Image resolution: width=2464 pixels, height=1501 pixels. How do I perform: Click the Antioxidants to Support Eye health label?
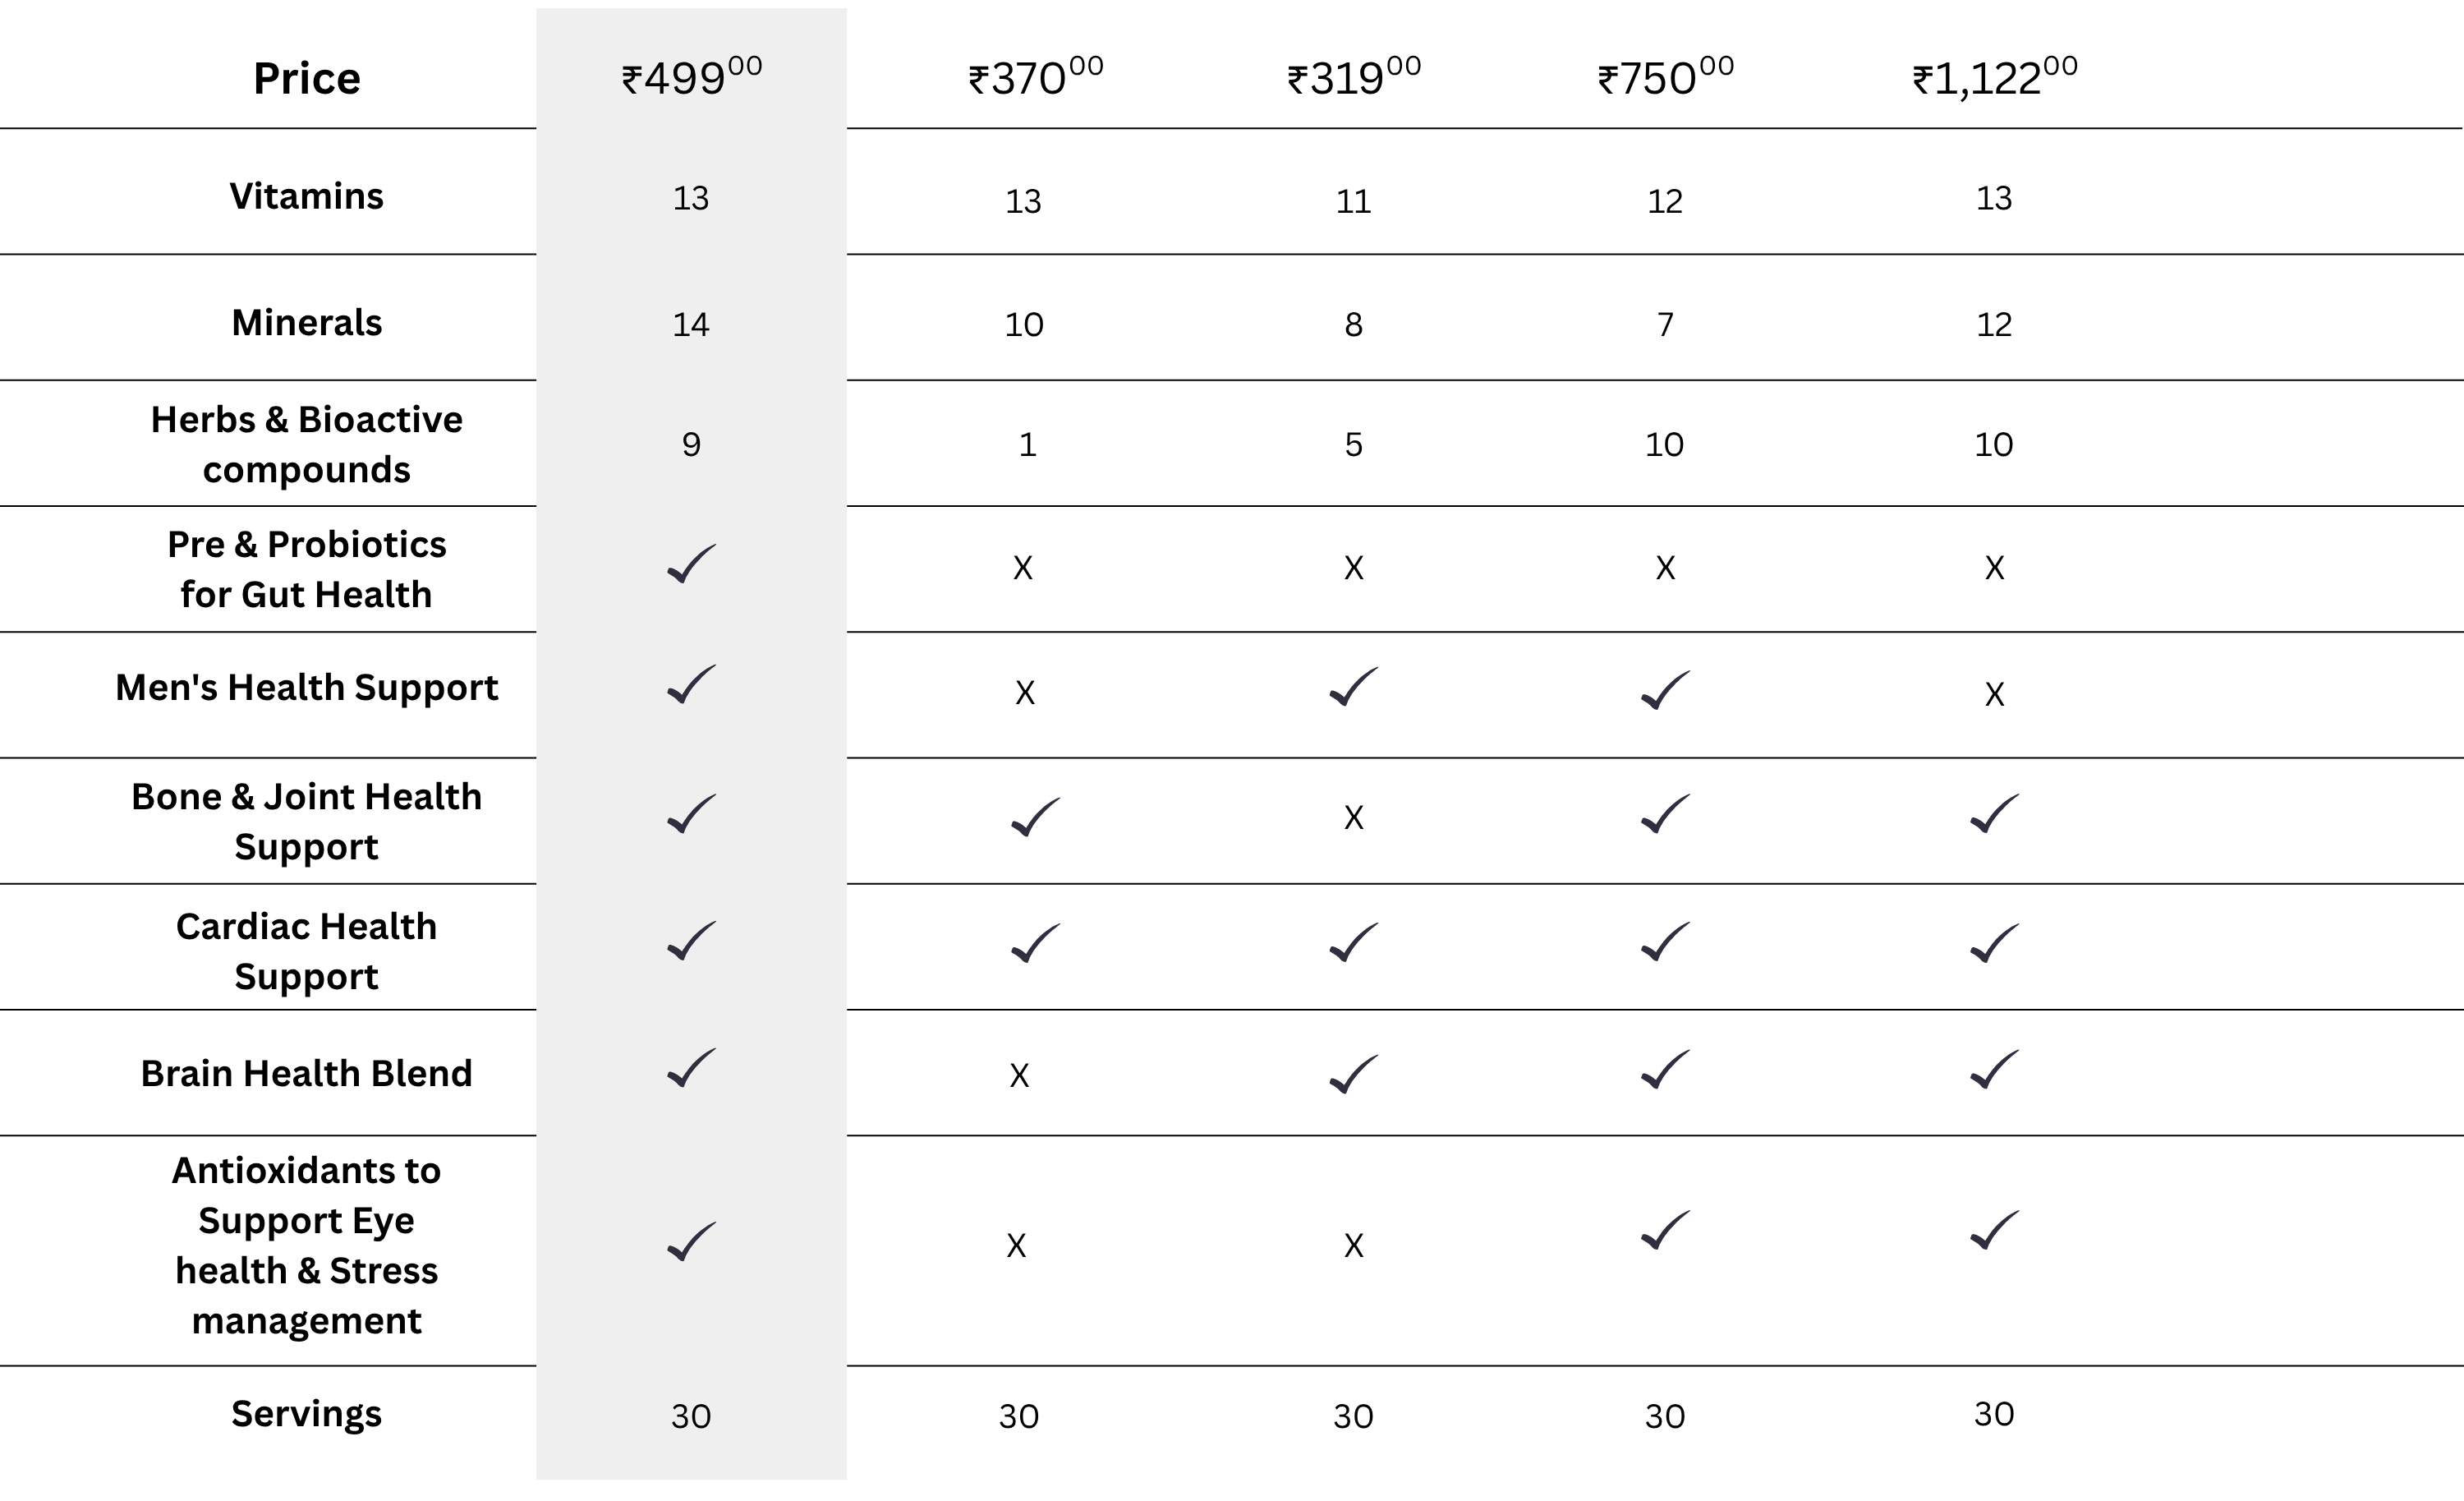point(306,1245)
